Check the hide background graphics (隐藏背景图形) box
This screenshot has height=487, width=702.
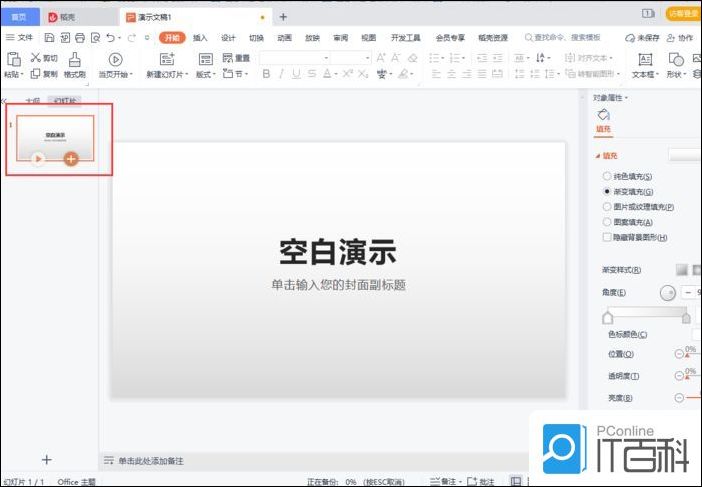(607, 237)
